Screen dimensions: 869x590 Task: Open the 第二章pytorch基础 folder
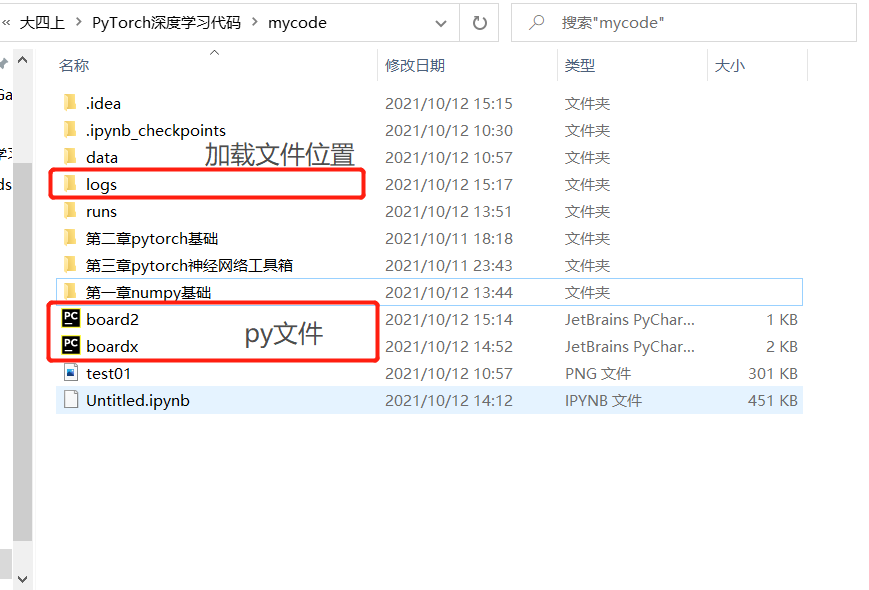click(x=152, y=238)
